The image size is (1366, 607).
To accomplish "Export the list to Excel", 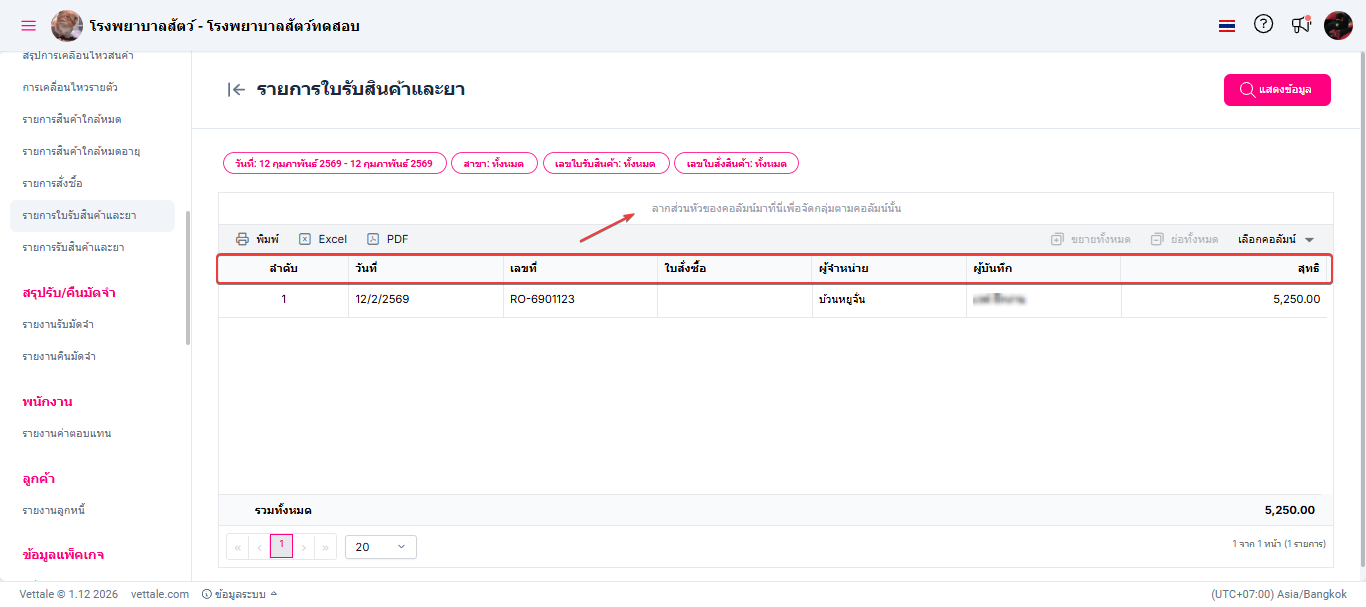I will pos(323,239).
